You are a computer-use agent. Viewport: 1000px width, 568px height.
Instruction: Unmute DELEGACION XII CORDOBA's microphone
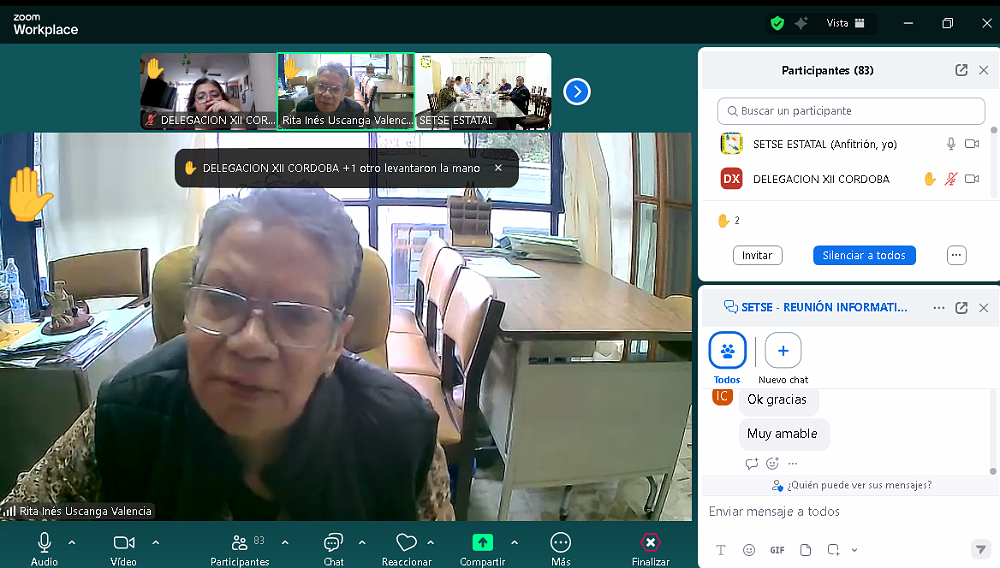click(951, 179)
